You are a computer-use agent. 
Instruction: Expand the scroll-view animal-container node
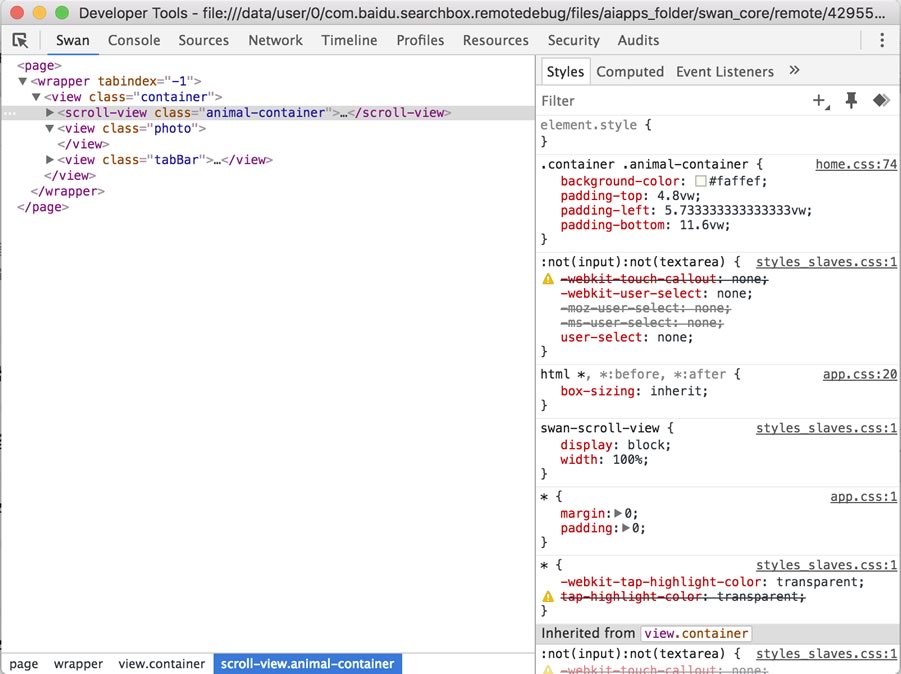click(50, 112)
